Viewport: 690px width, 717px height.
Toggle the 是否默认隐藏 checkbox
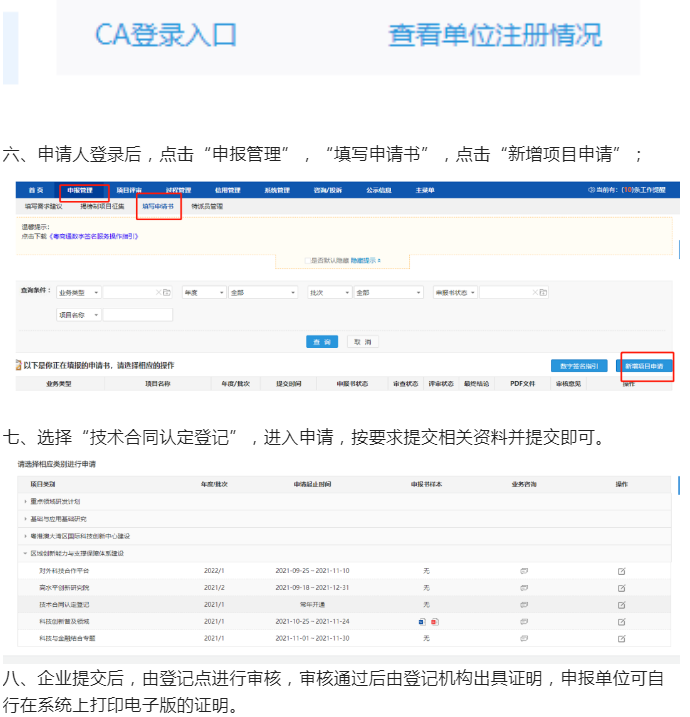tap(308, 261)
